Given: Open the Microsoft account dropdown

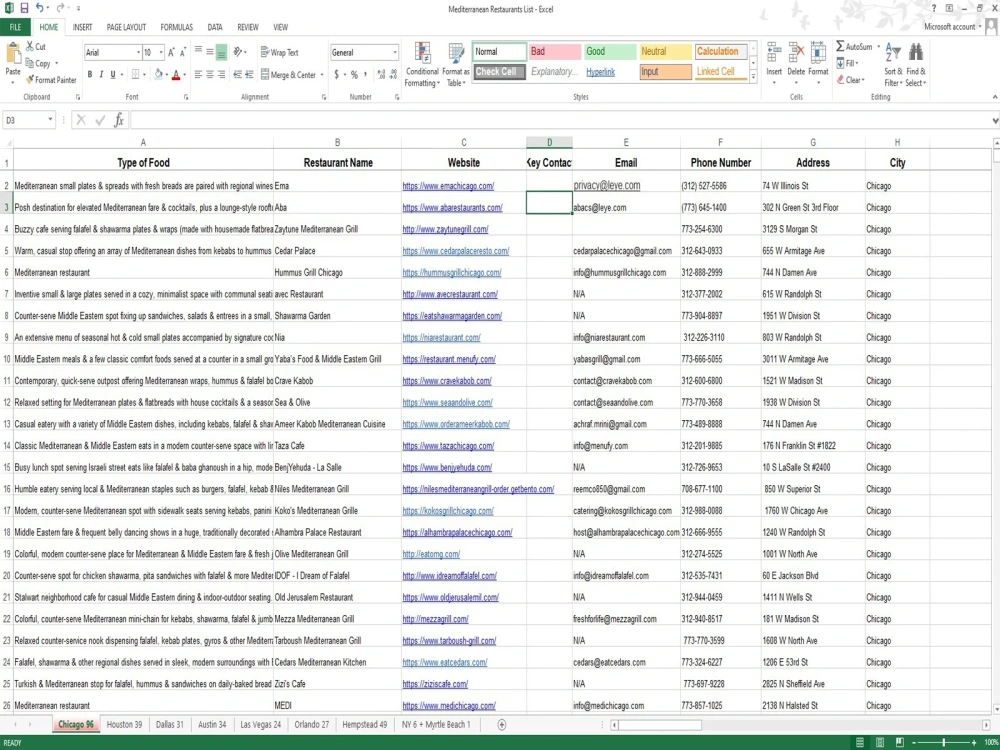Looking at the screenshot, I should click(x=953, y=27).
